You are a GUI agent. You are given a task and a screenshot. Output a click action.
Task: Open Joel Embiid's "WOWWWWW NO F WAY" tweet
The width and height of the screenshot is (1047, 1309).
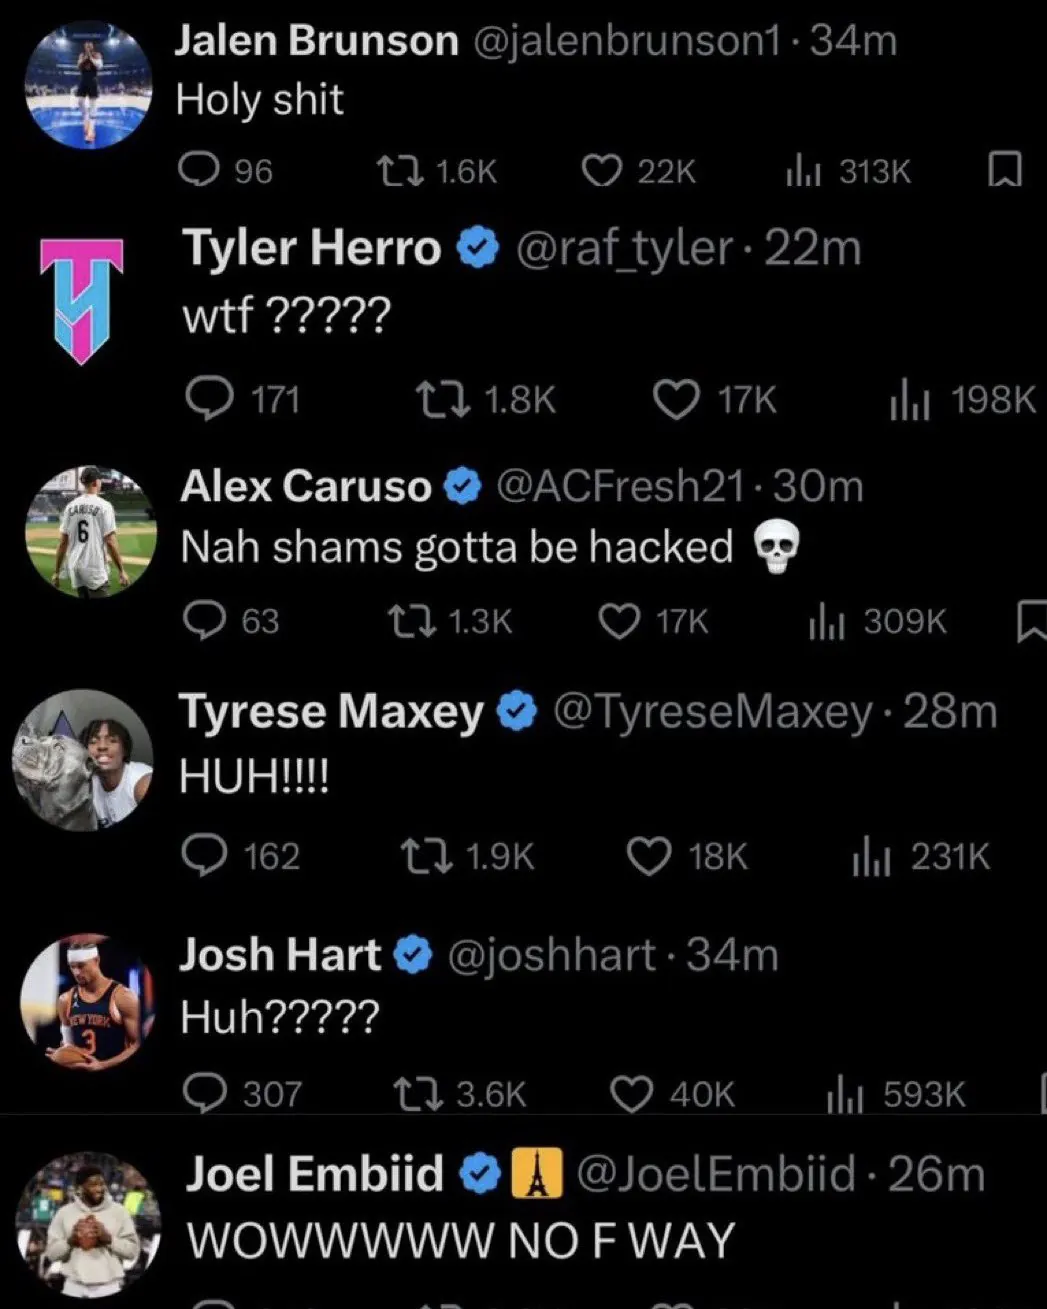(461, 1240)
